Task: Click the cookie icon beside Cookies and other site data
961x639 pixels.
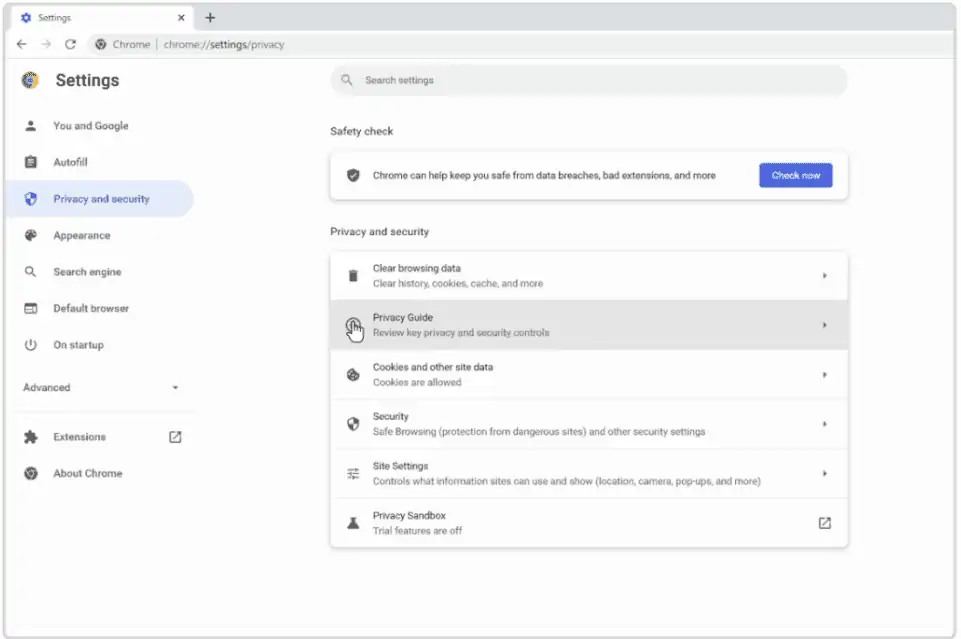Action: click(353, 374)
